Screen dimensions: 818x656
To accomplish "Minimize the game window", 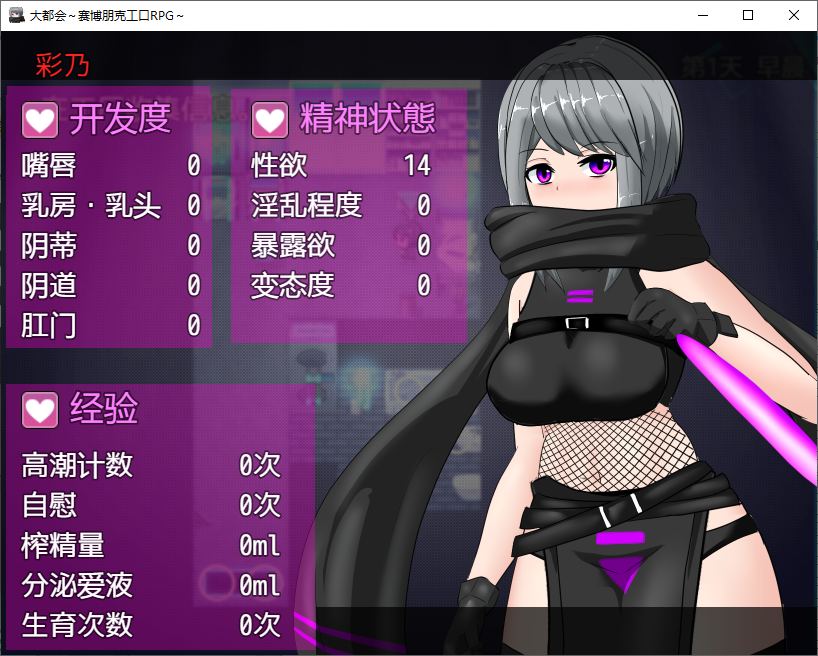I will click(702, 16).
